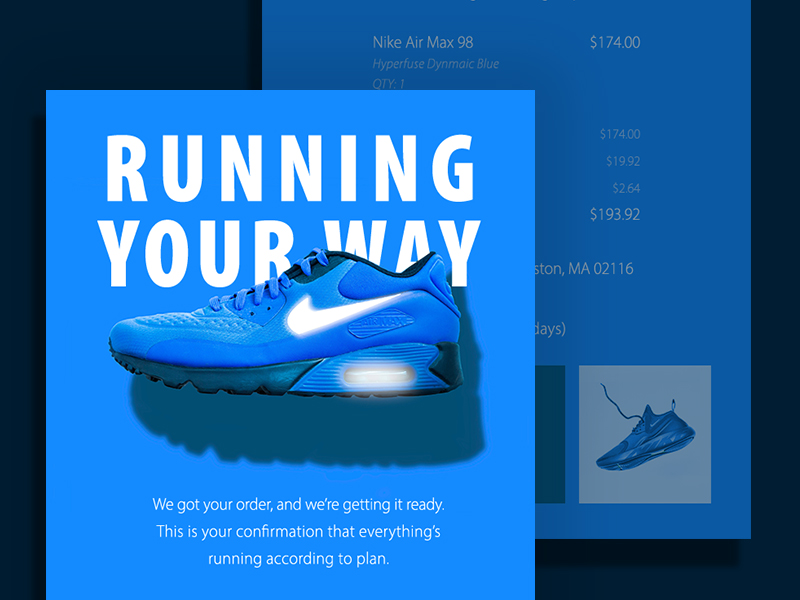The width and height of the screenshot is (800, 600).
Task: Click the $19.92 amount in the receipt
Action: (x=623, y=161)
